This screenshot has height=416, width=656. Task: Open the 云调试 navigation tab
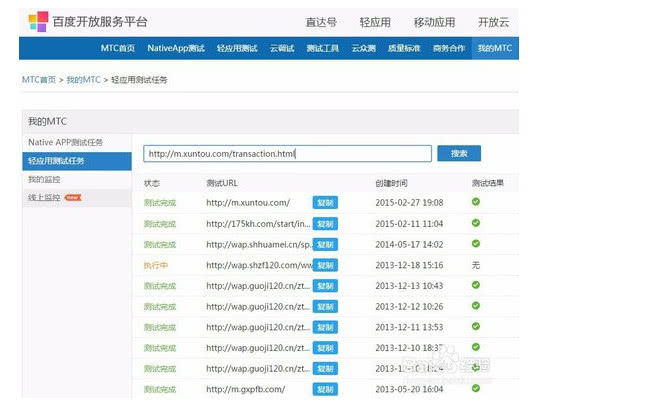(281, 48)
